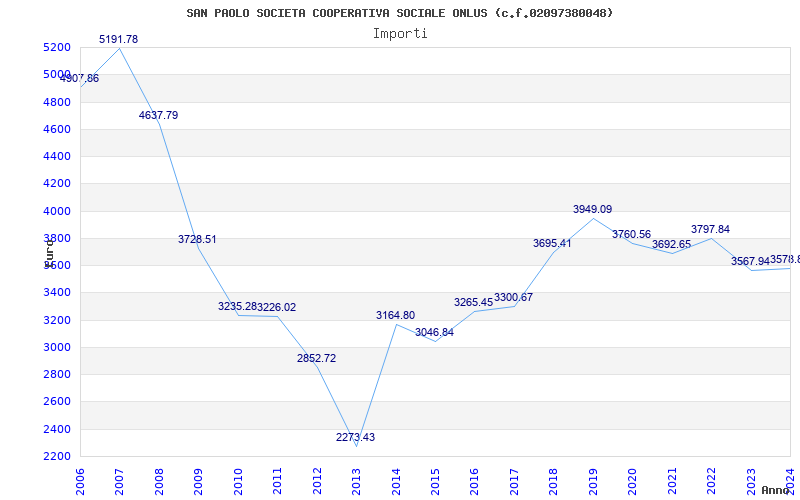Click the x-axis year 2022
This screenshot has width=800, height=500.
tap(712, 482)
